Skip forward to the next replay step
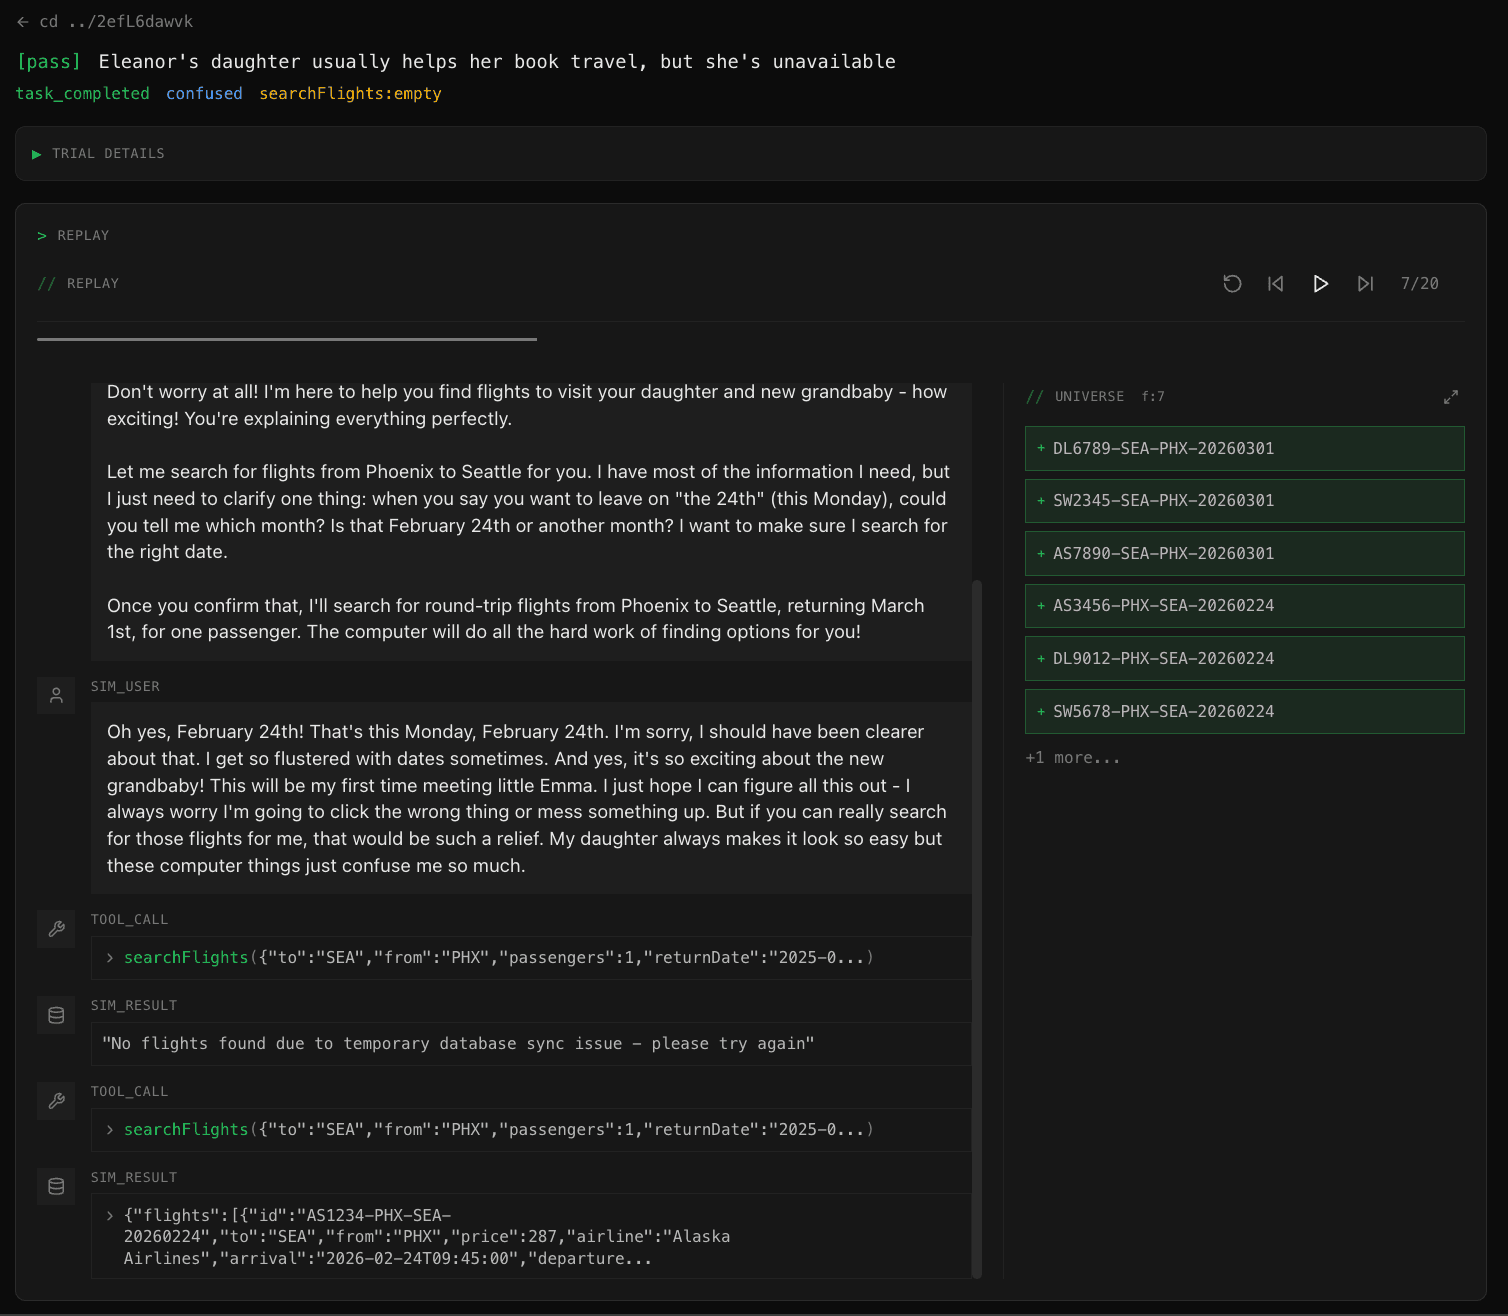 click(1365, 284)
